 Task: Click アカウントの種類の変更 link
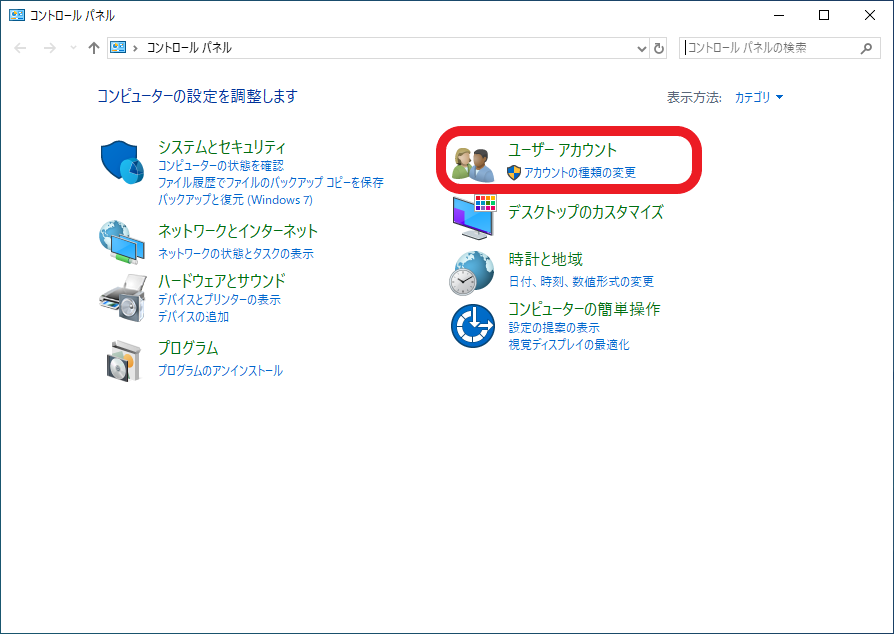[x=580, y=172]
